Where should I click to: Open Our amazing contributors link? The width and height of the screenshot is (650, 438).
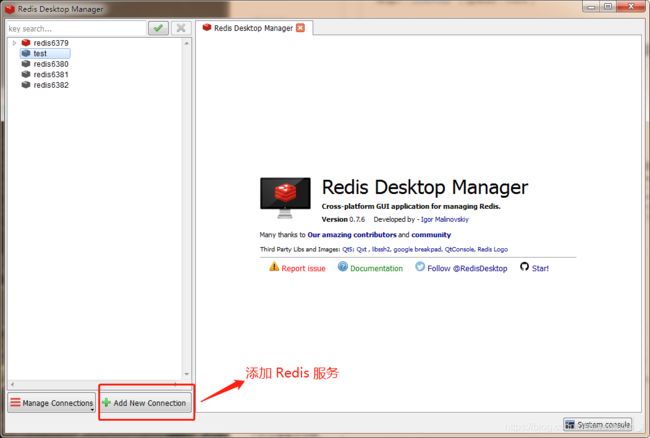[352, 235]
